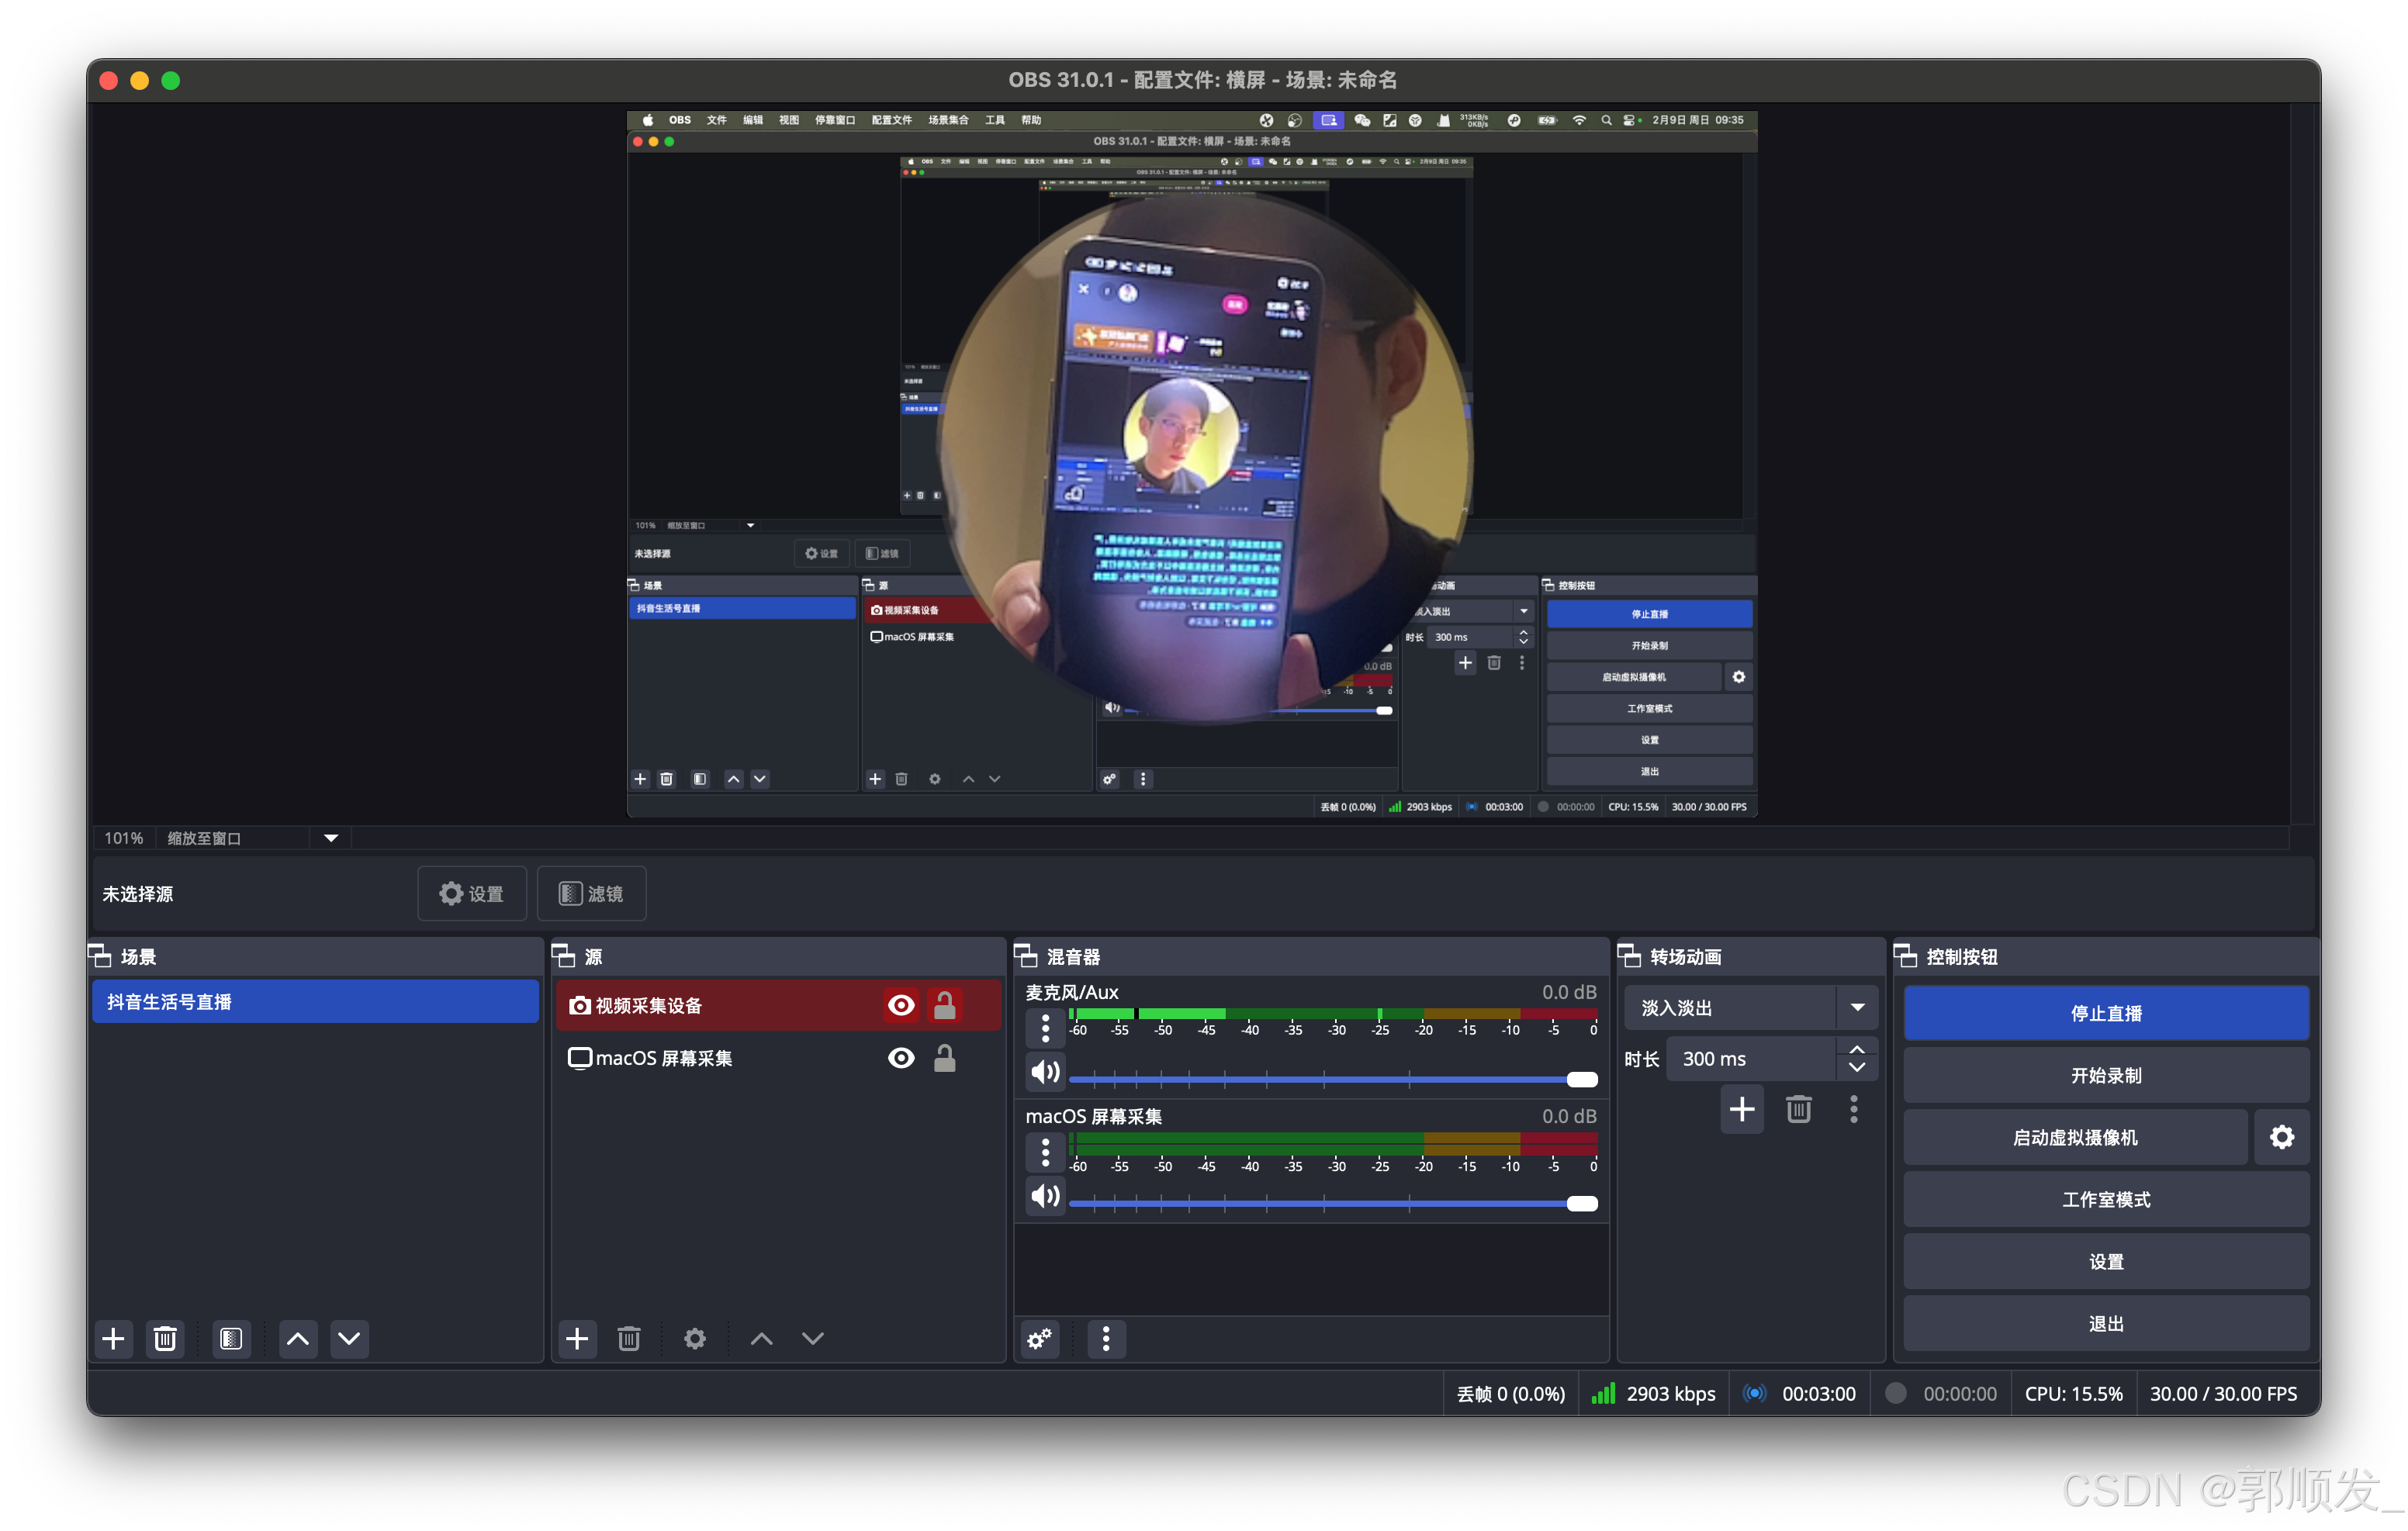
Task: Add a new scene with plus icon
Action: [113, 1338]
